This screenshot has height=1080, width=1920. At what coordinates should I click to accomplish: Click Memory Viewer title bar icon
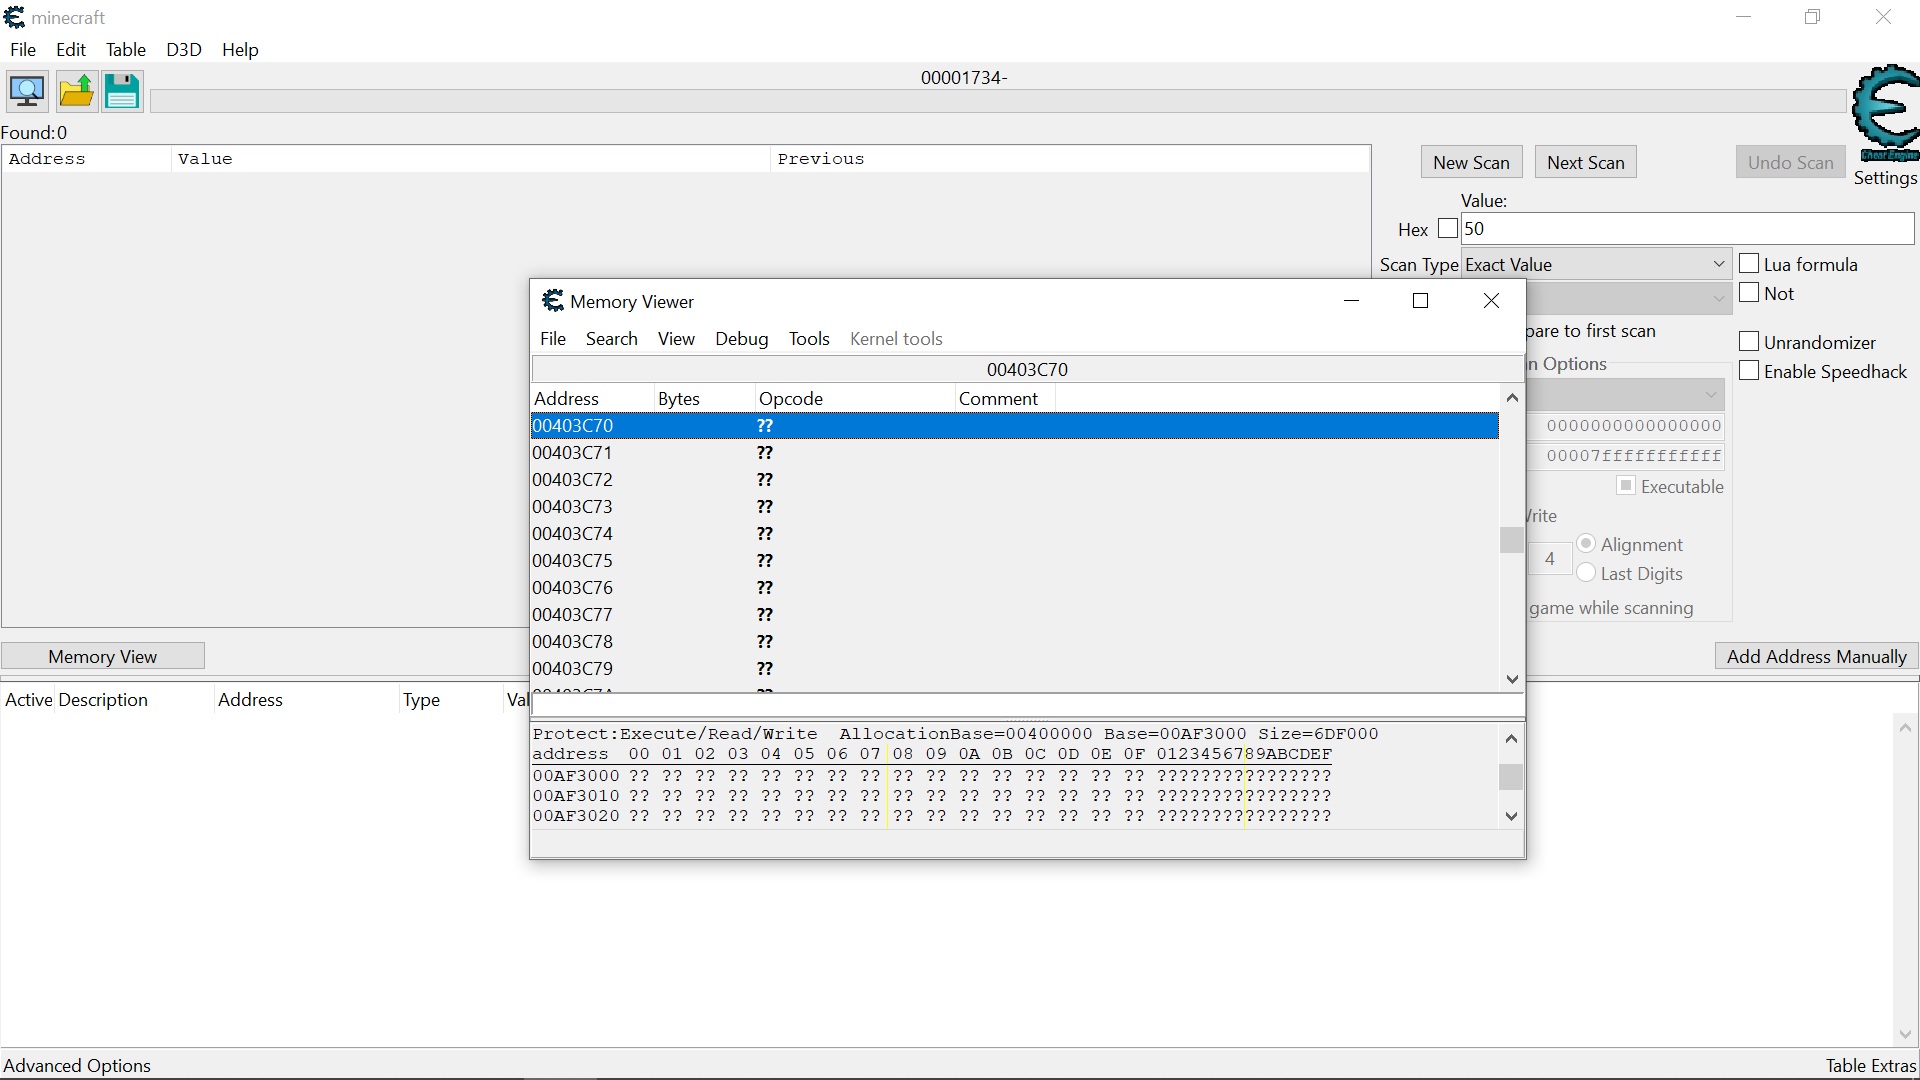tap(553, 301)
